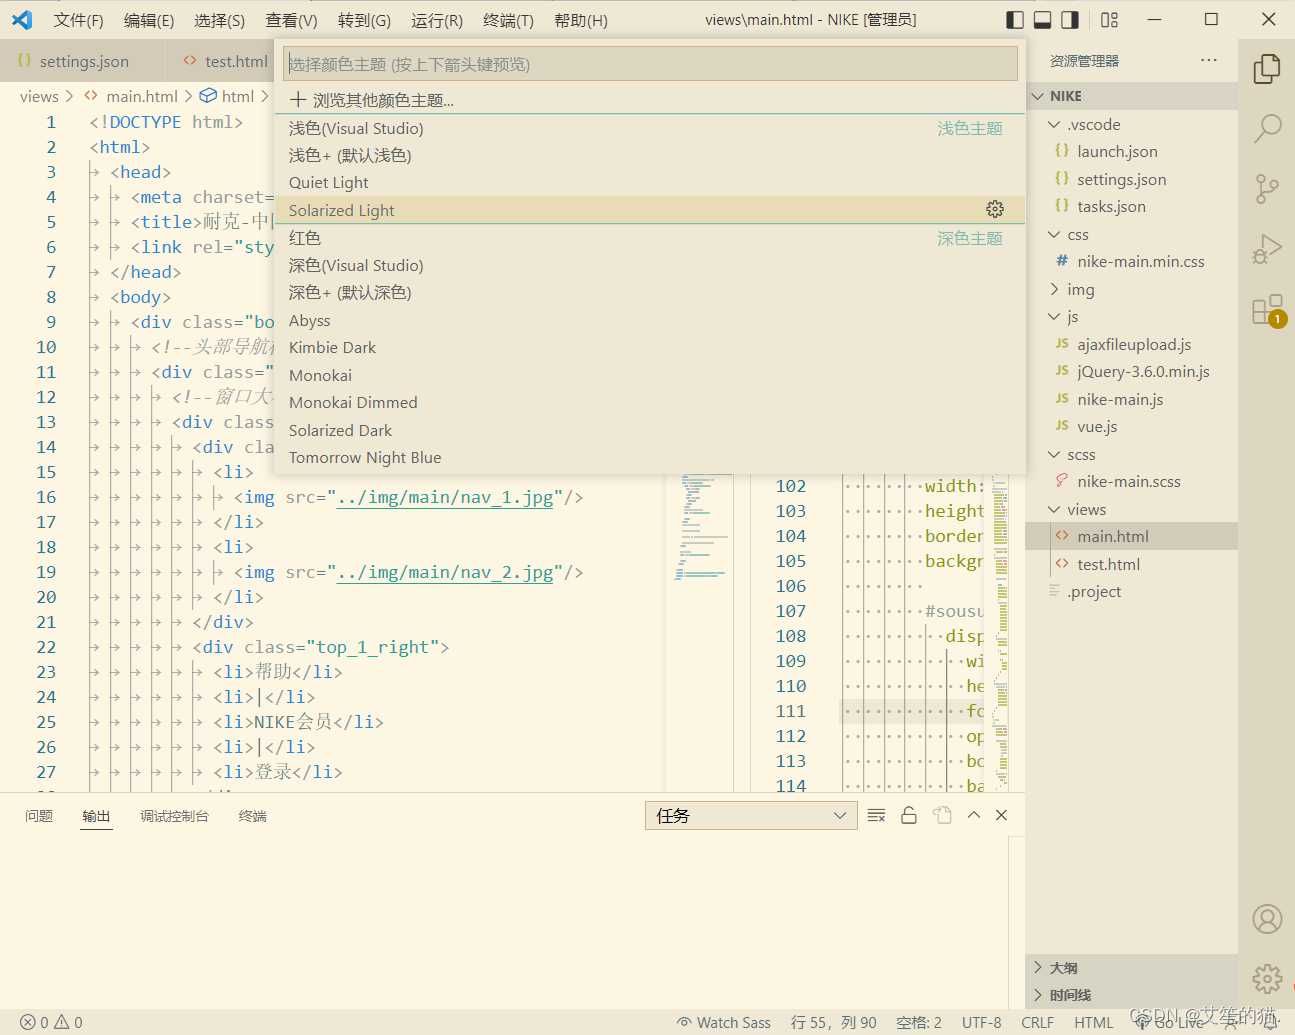Collapse the css folder
The width and height of the screenshot is (1295, 1035).
[x=1131, y=234]
